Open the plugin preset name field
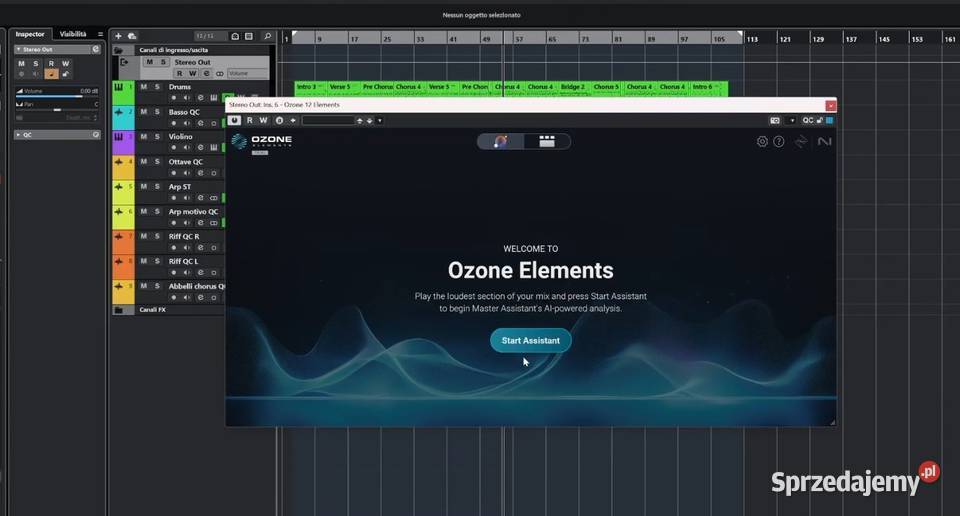This screenshot has height=516, width=960. (x=328, y=121)
